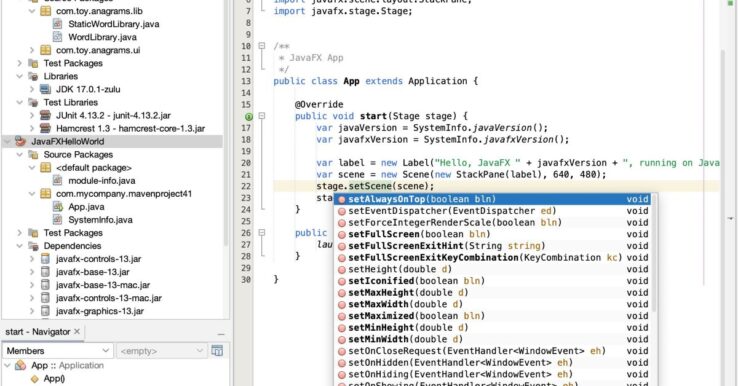Choose setFullScreen(boolean bln) completion
Image resolution: width=738 pixels, height=386 pixels.
click(x=493, y=234)
